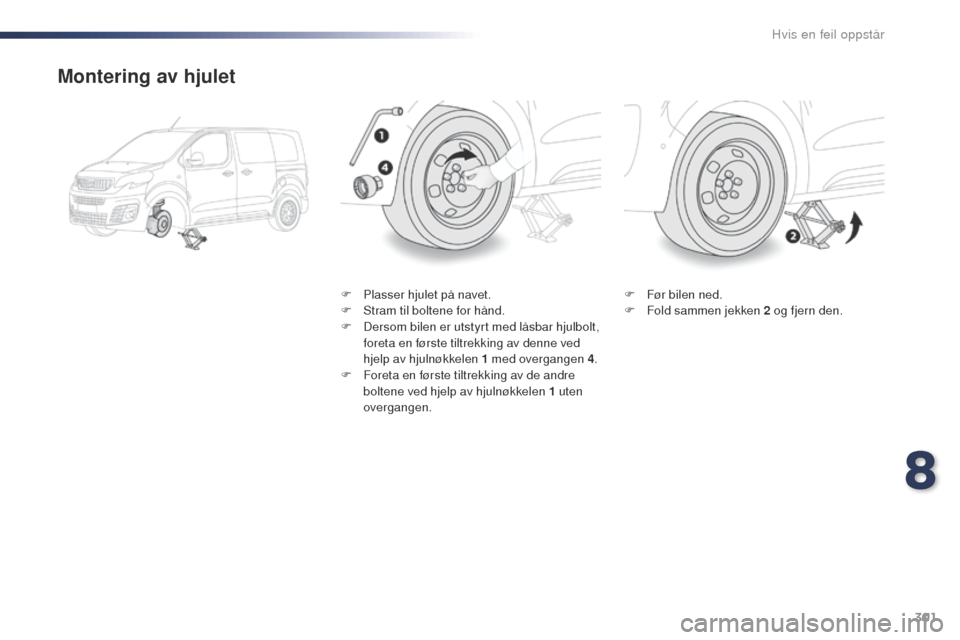Click the 'Fold sammen jekken 2 og fjern den.' line
Viewport: 960px width, 640px height.
[x=744, y=311]
